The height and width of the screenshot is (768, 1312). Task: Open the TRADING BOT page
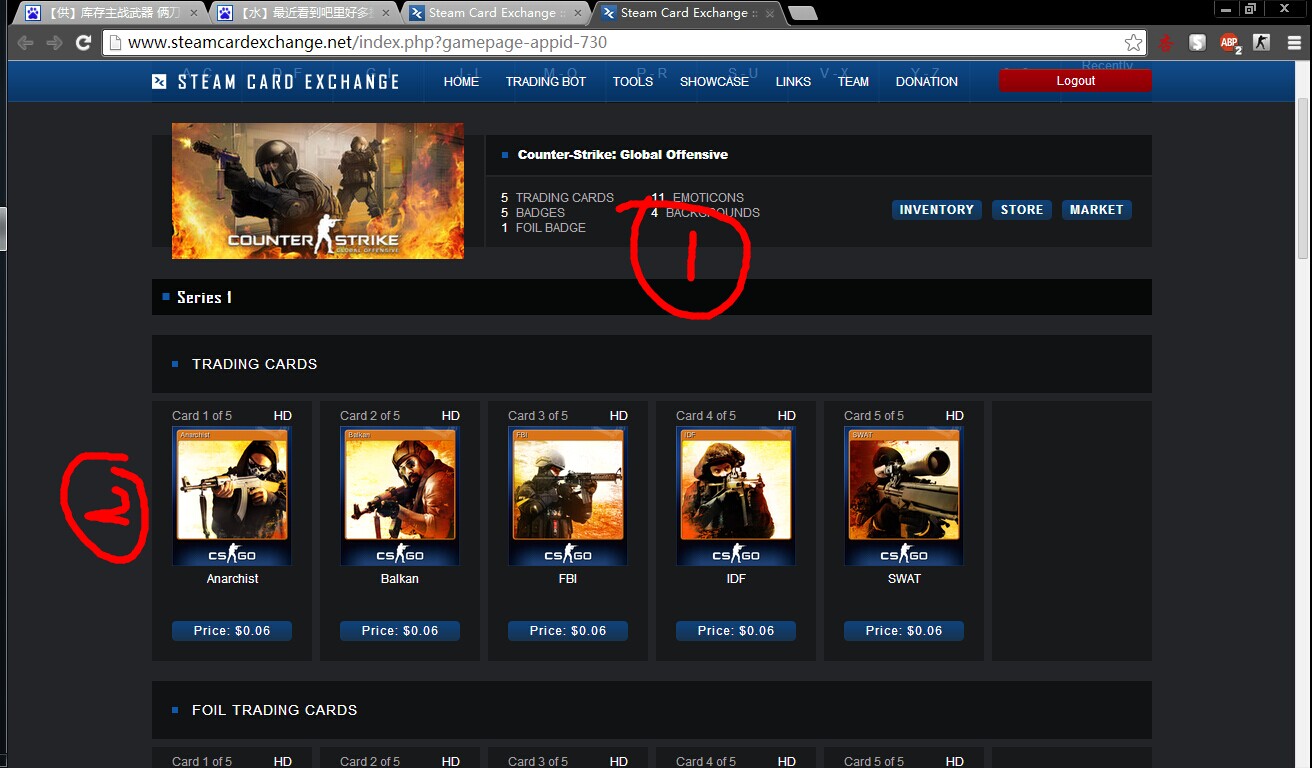[546, 82]
